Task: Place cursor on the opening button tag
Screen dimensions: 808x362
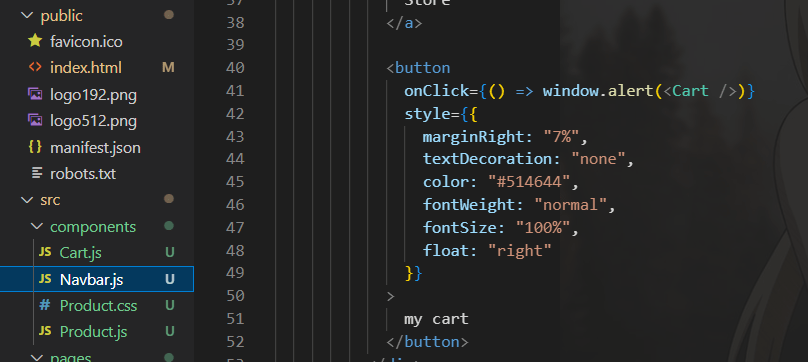Action: point(418,68)
